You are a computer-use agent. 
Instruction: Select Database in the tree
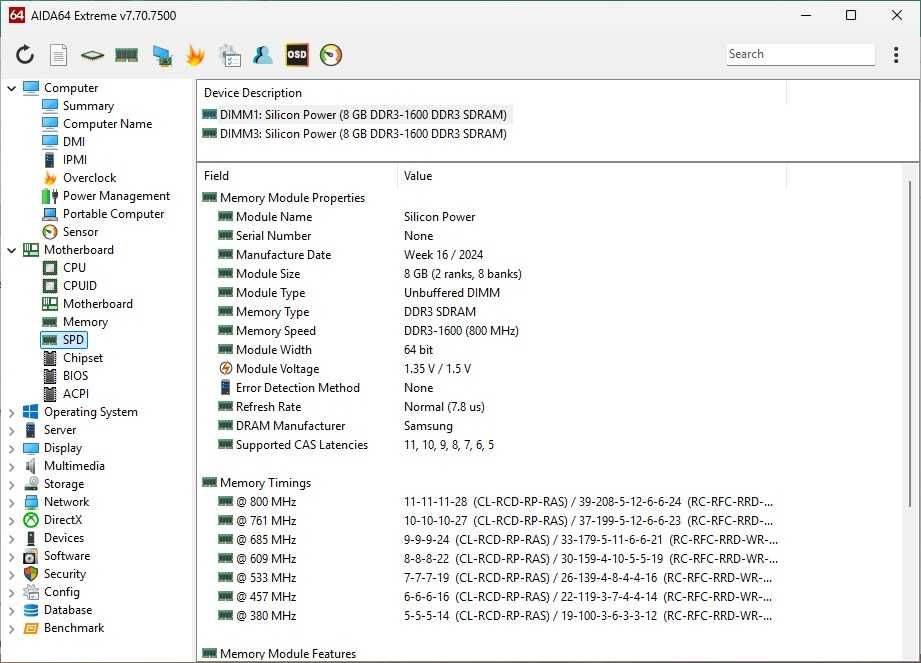pyautogui.click(x=68, y=610)
